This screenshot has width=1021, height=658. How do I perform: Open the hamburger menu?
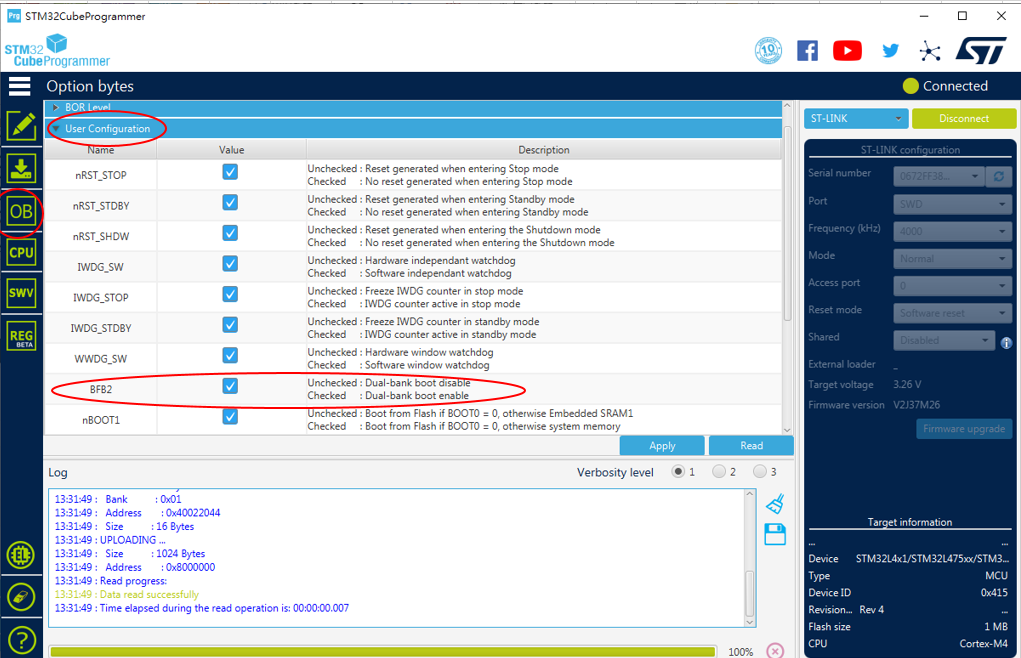20,86
